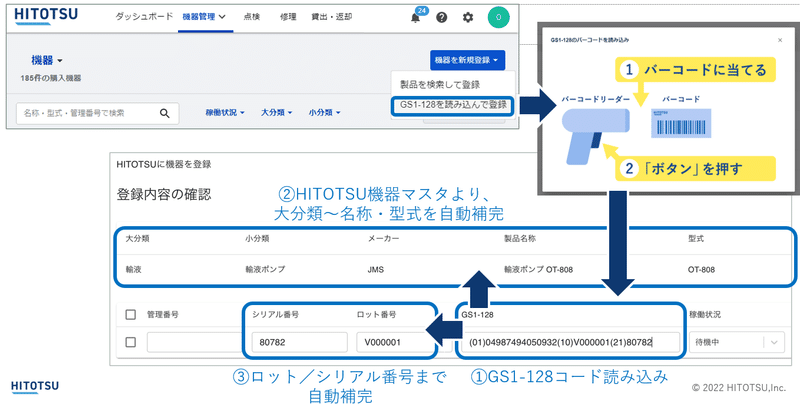
Task: Toggle the header row checkbox beside 管理番号
Action: (x=131, y=315)
